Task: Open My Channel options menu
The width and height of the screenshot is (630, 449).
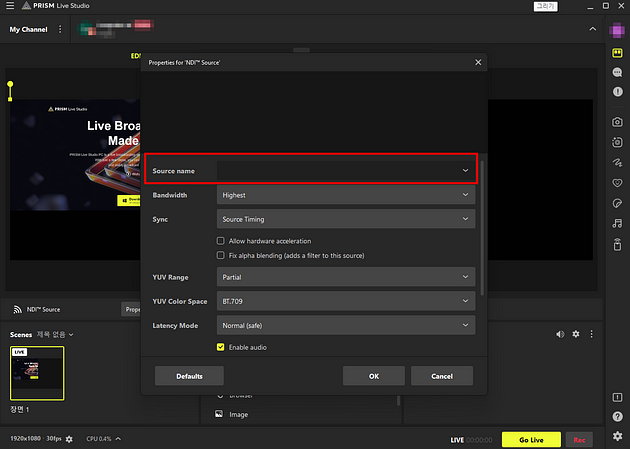Action: [x=60, y=29]
